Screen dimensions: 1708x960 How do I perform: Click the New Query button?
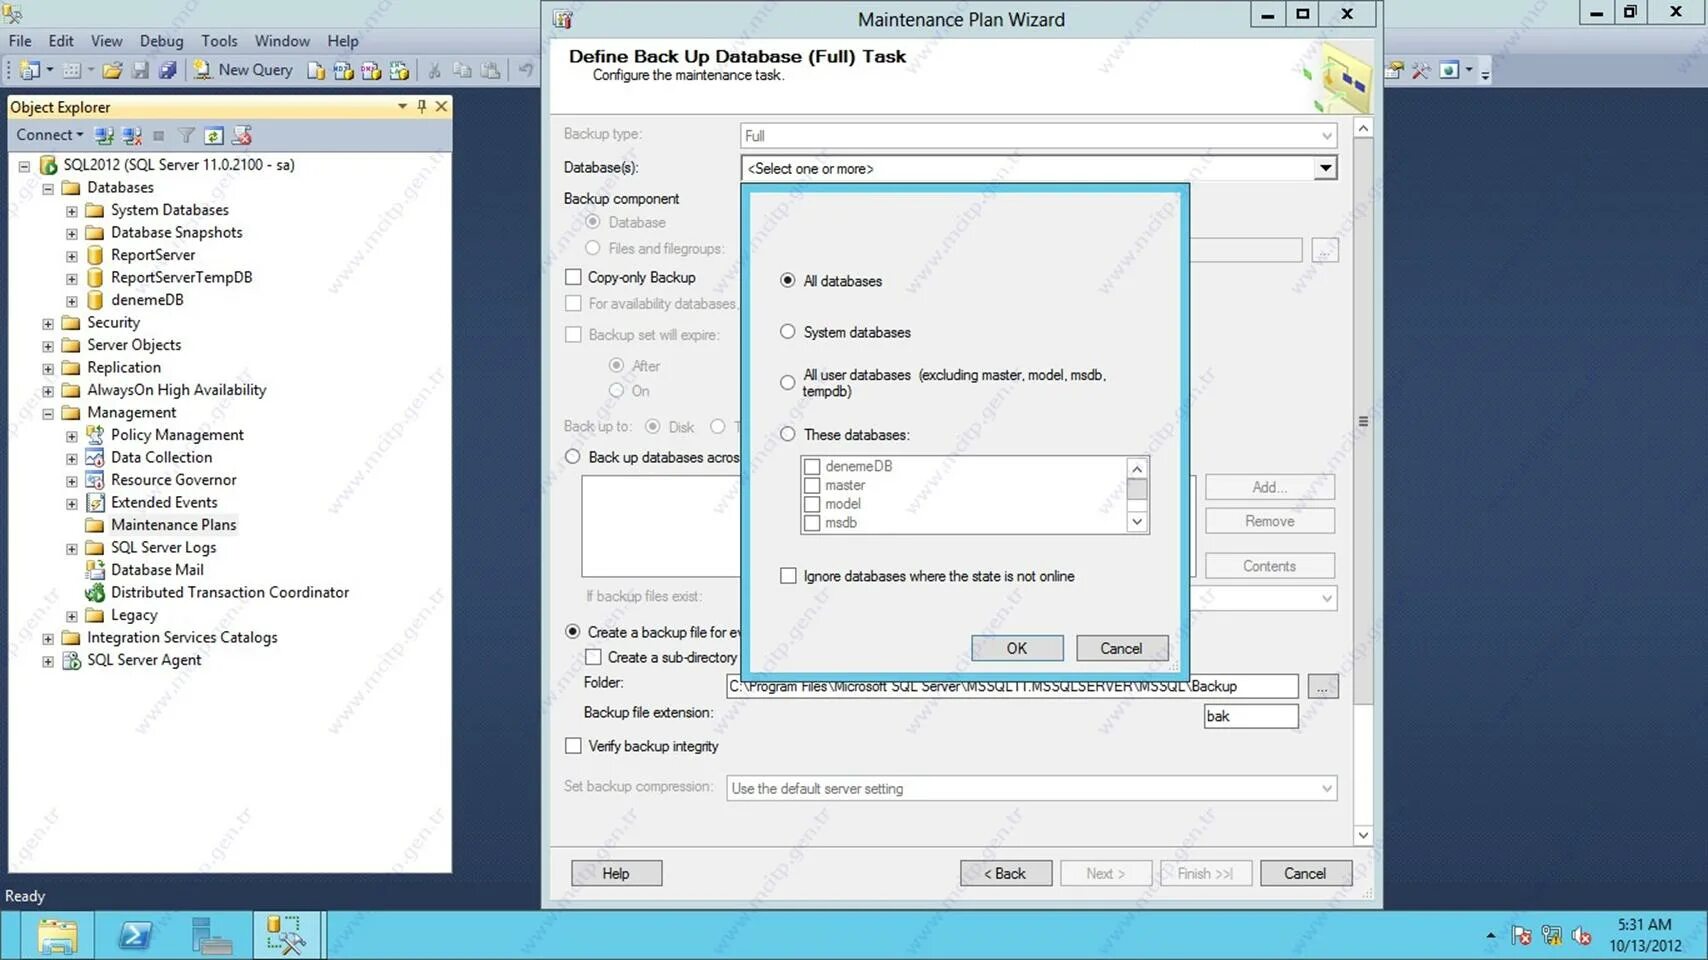click(x=243, y=70)
